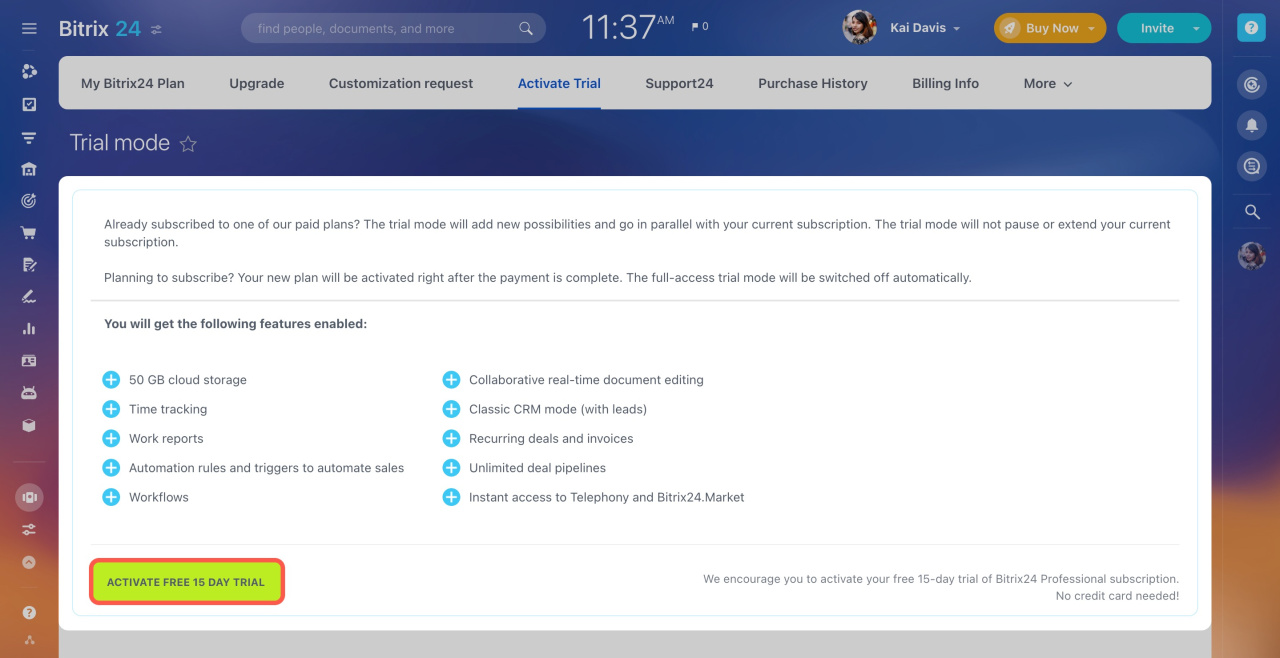Click the search magnifier on right panel

pos(1251,212)
